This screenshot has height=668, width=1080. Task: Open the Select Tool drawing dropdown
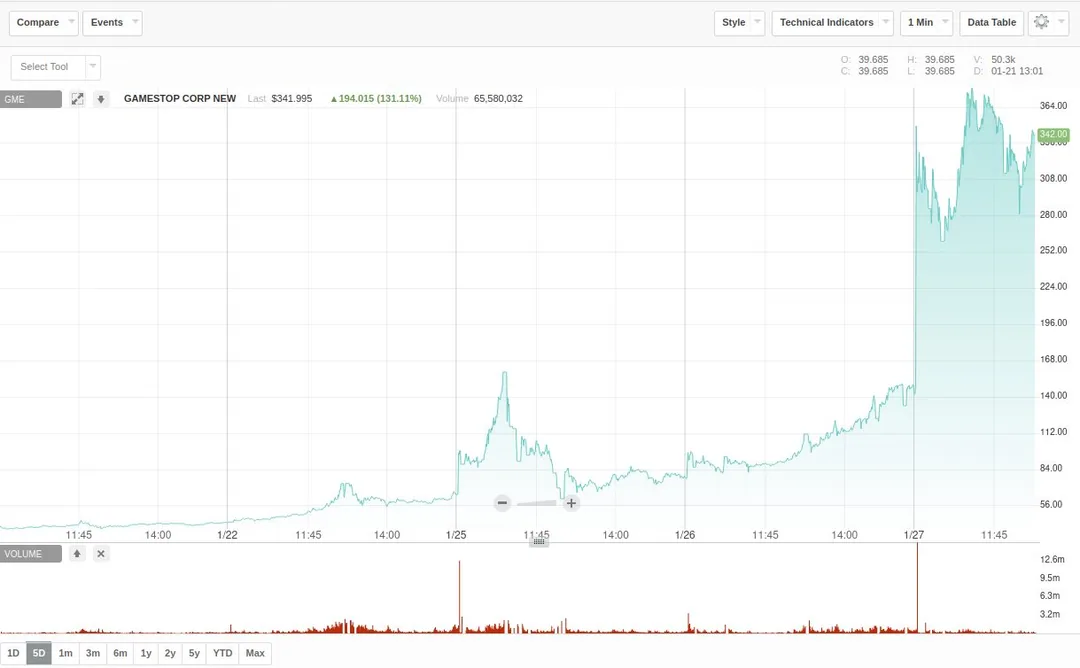click(56, 67)
